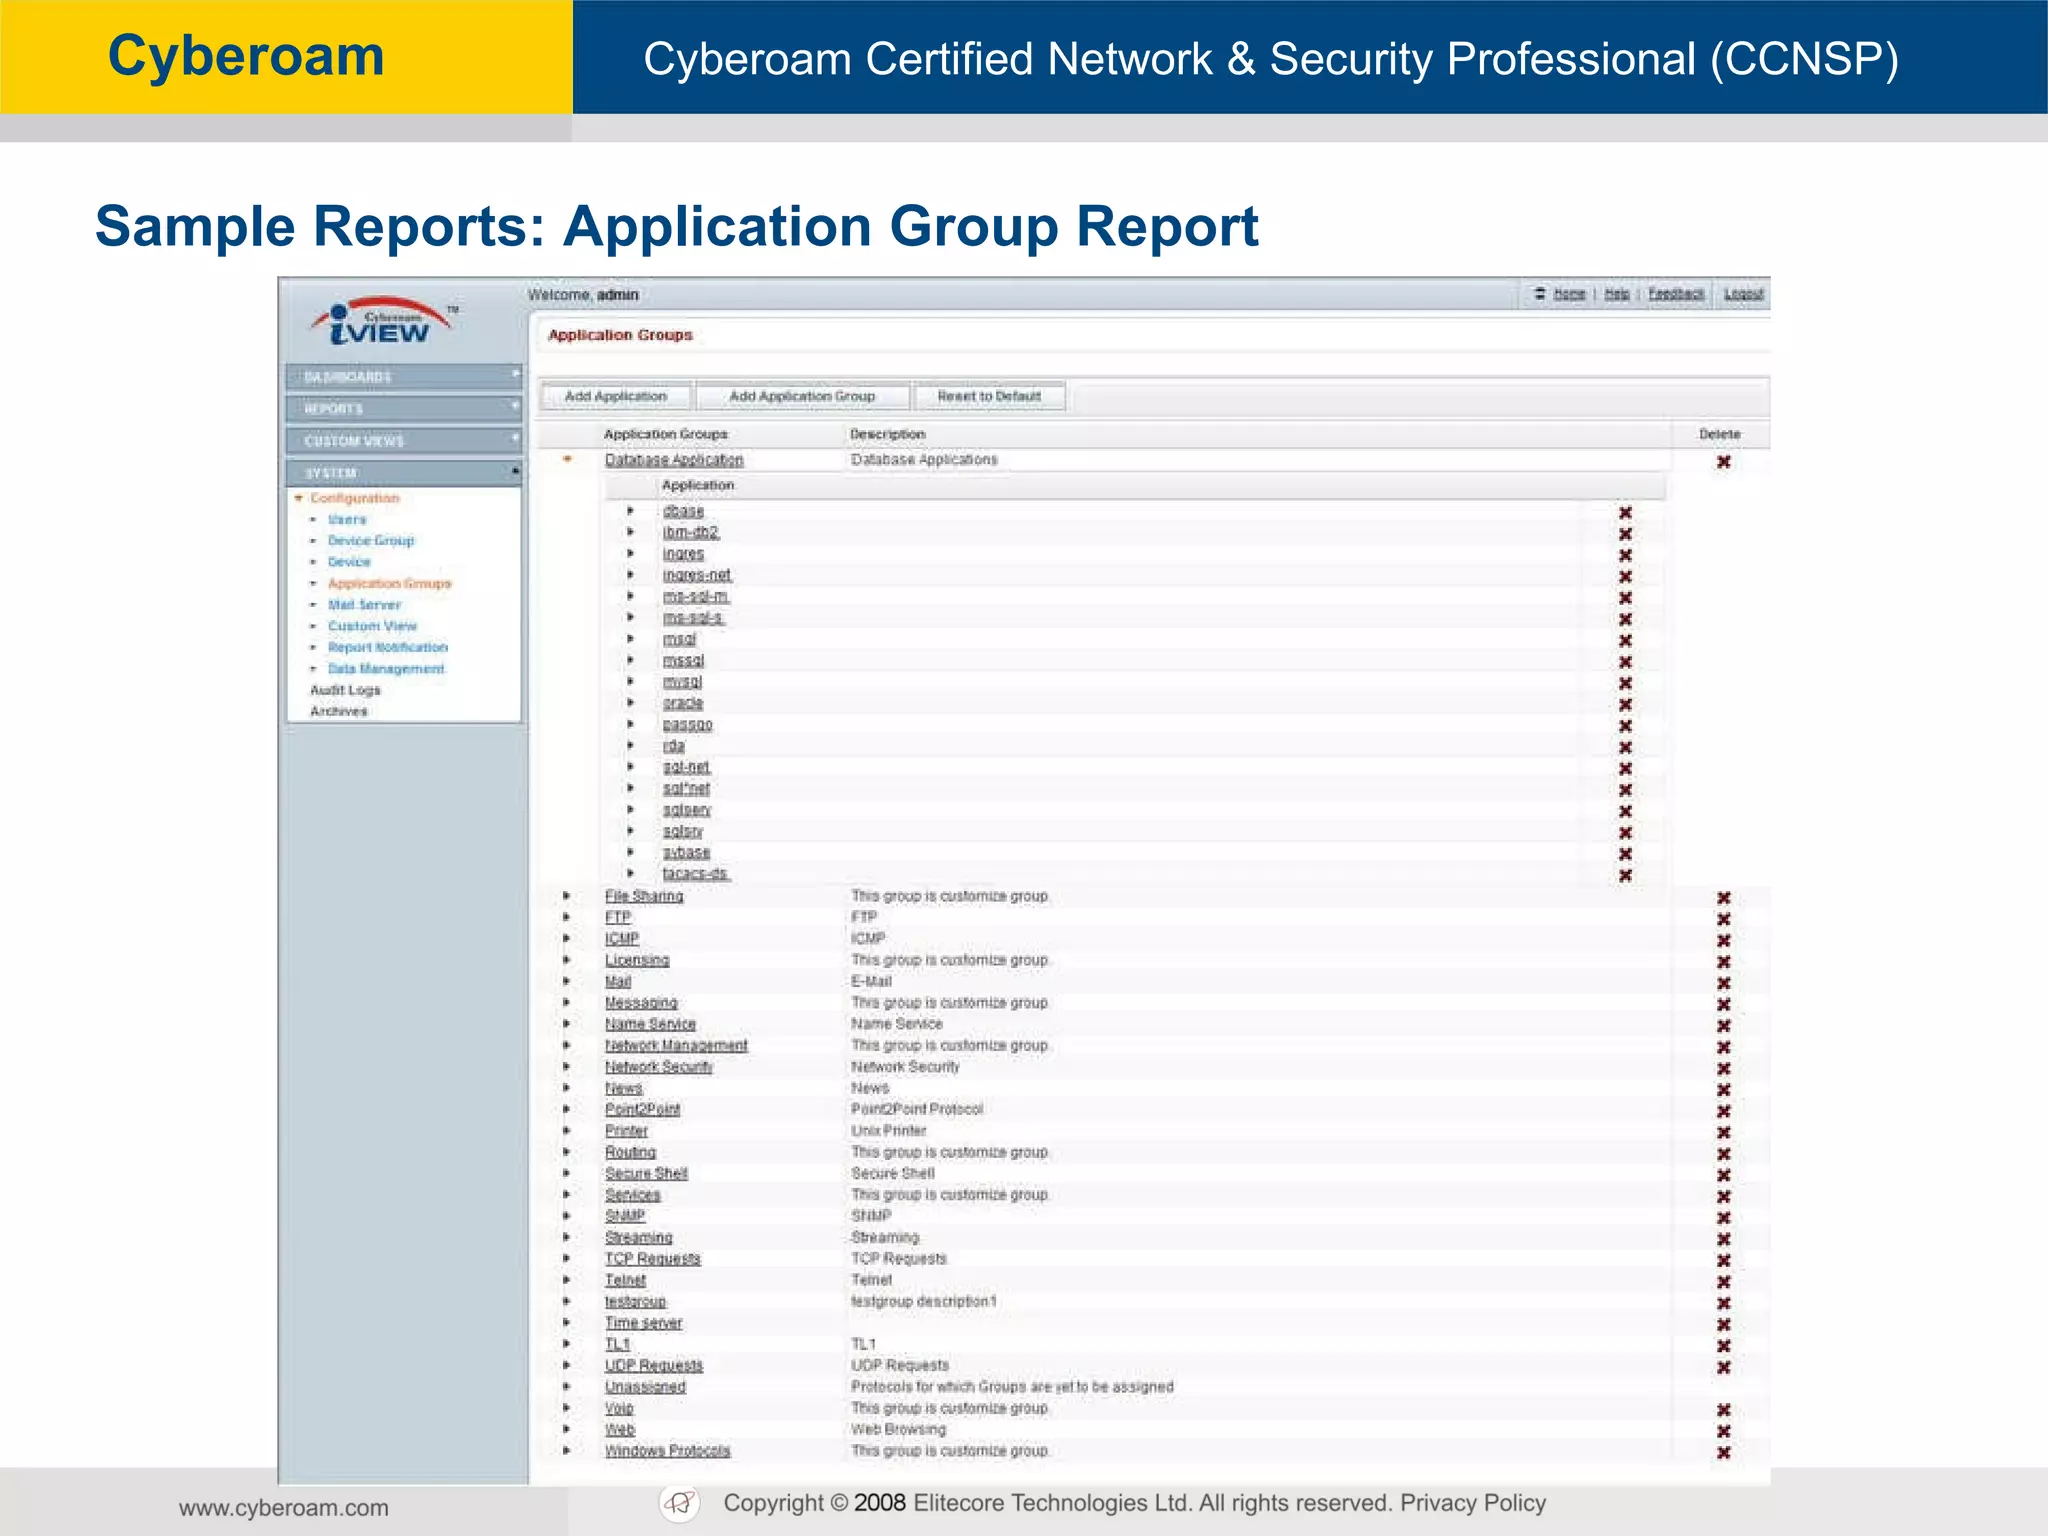Delete the oracle application entry

pyautogui.click(x=1625, y=705)
